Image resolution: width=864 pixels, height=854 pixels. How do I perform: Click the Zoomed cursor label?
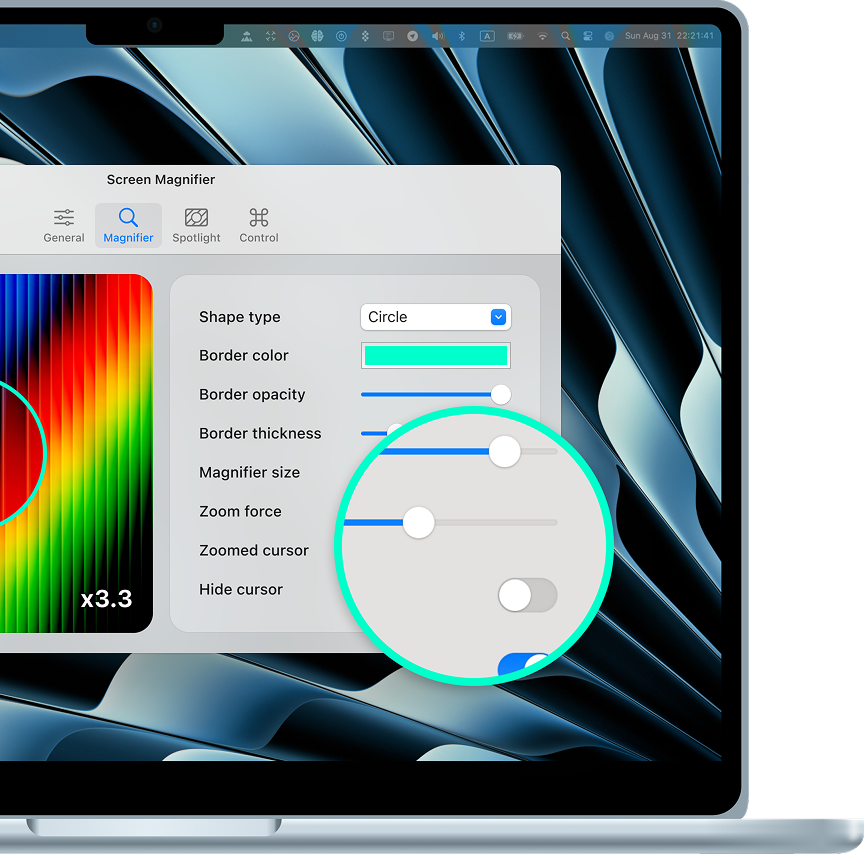(254, 550)
